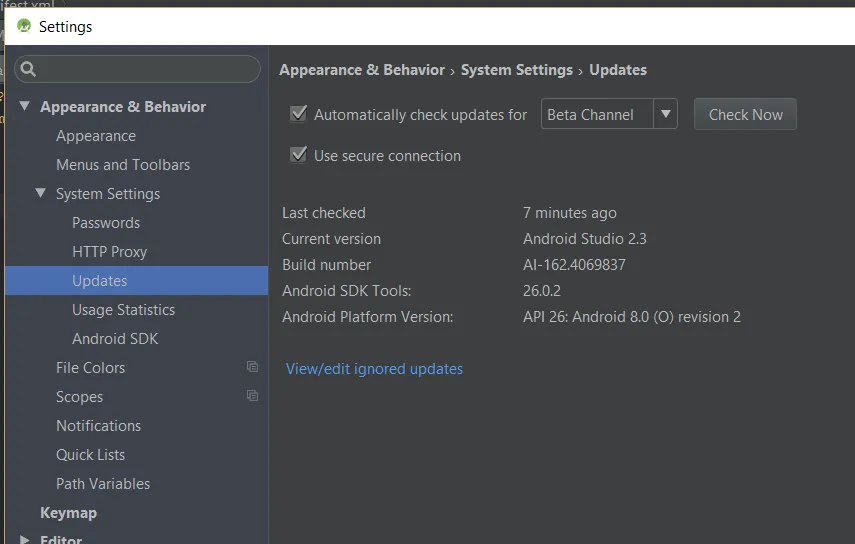Click the settings search field
This screenshot has height=544, width=855.
(x=148, y=69)
